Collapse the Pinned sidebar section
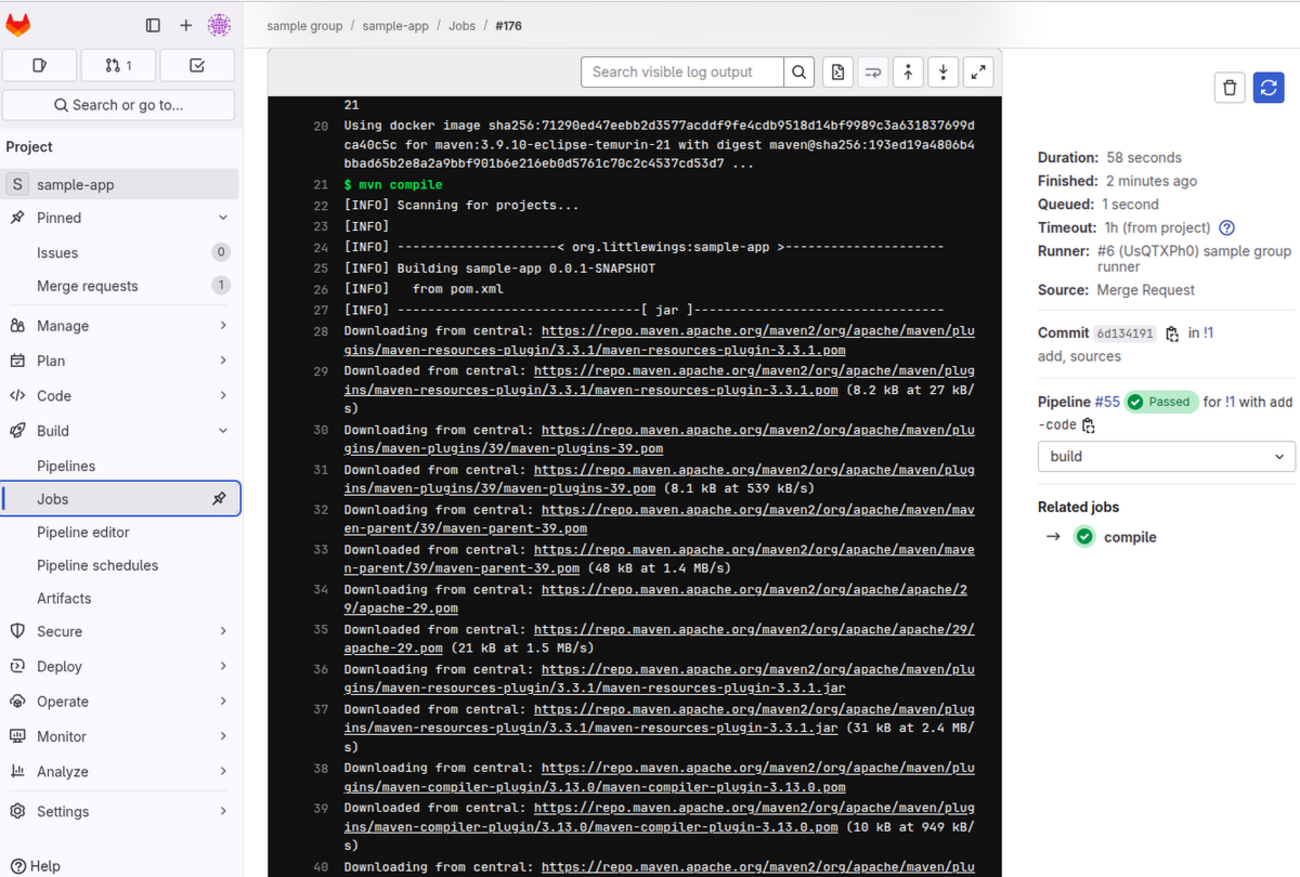The width and height of the screenshot is (1300, 877). click(222, 218)
